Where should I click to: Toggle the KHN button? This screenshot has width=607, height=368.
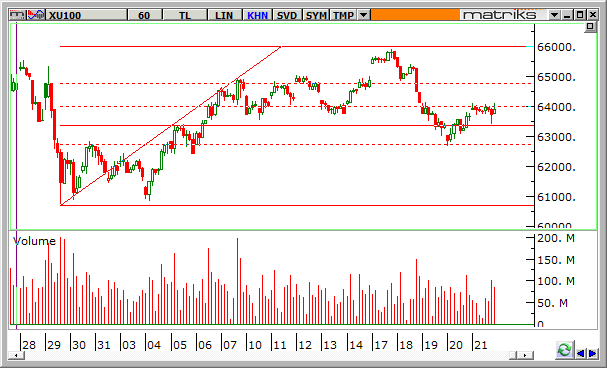[257, 15]
